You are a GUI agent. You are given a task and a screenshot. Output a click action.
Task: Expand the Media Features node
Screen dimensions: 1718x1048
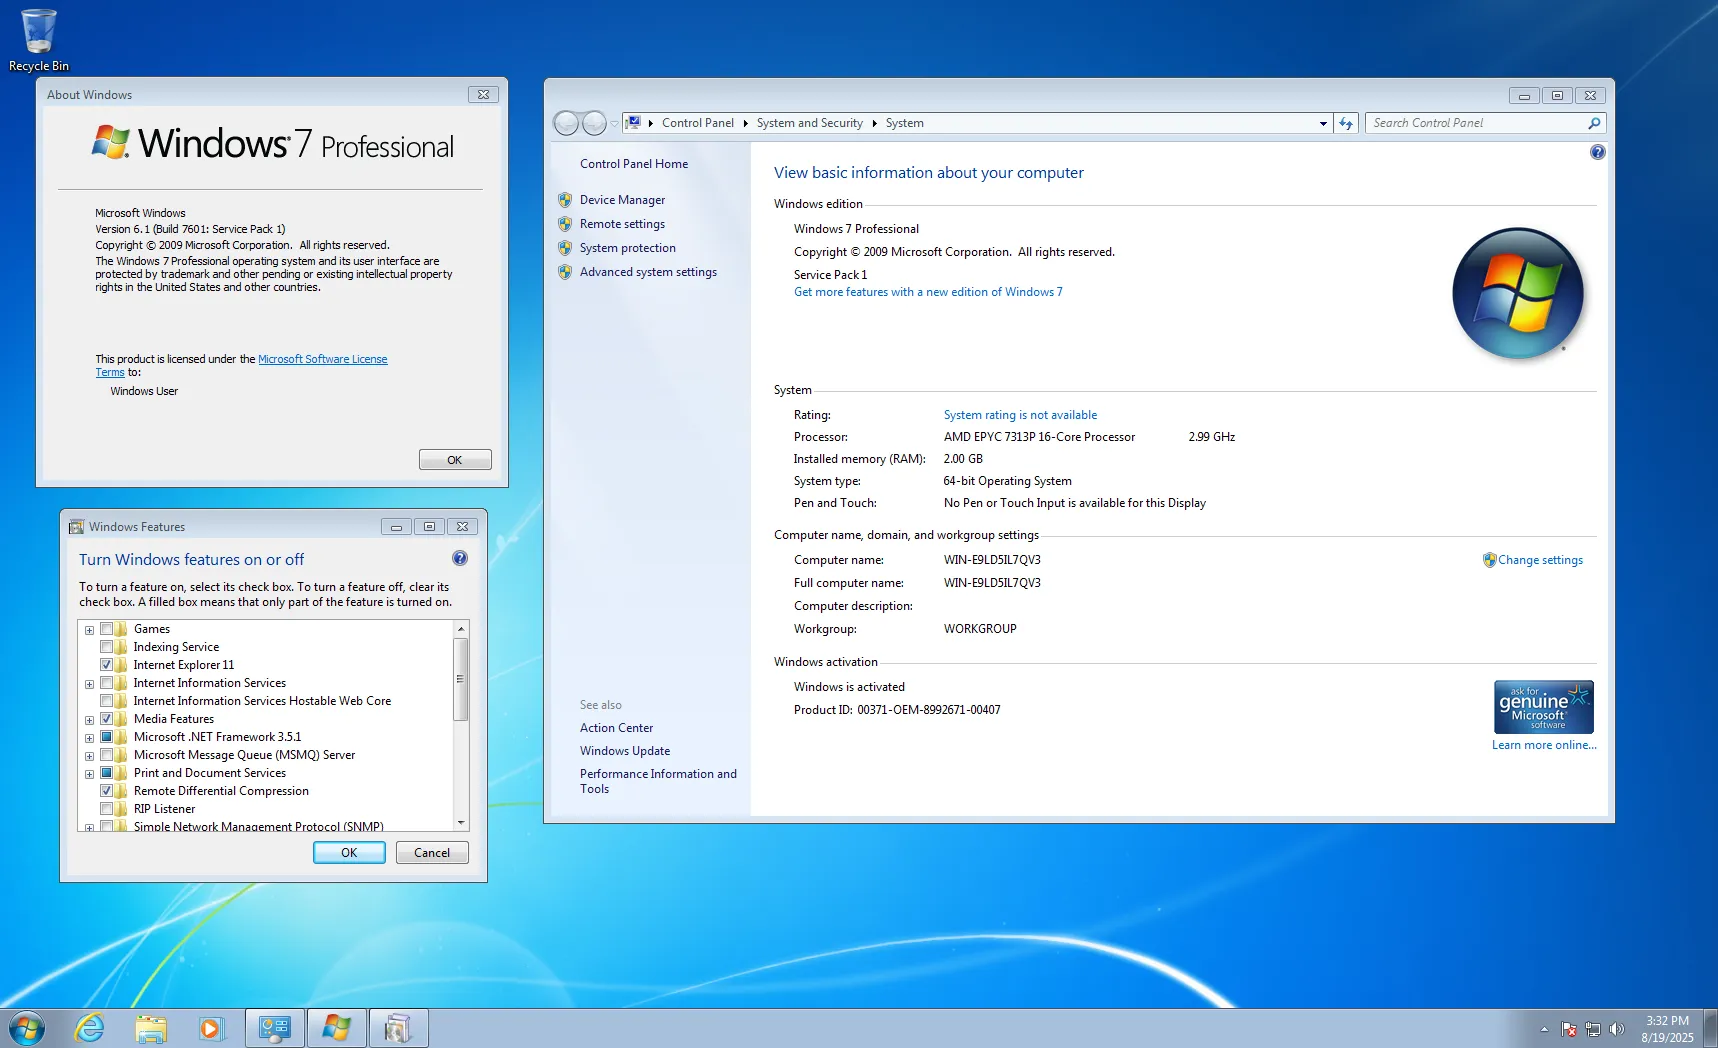[89, 720]
